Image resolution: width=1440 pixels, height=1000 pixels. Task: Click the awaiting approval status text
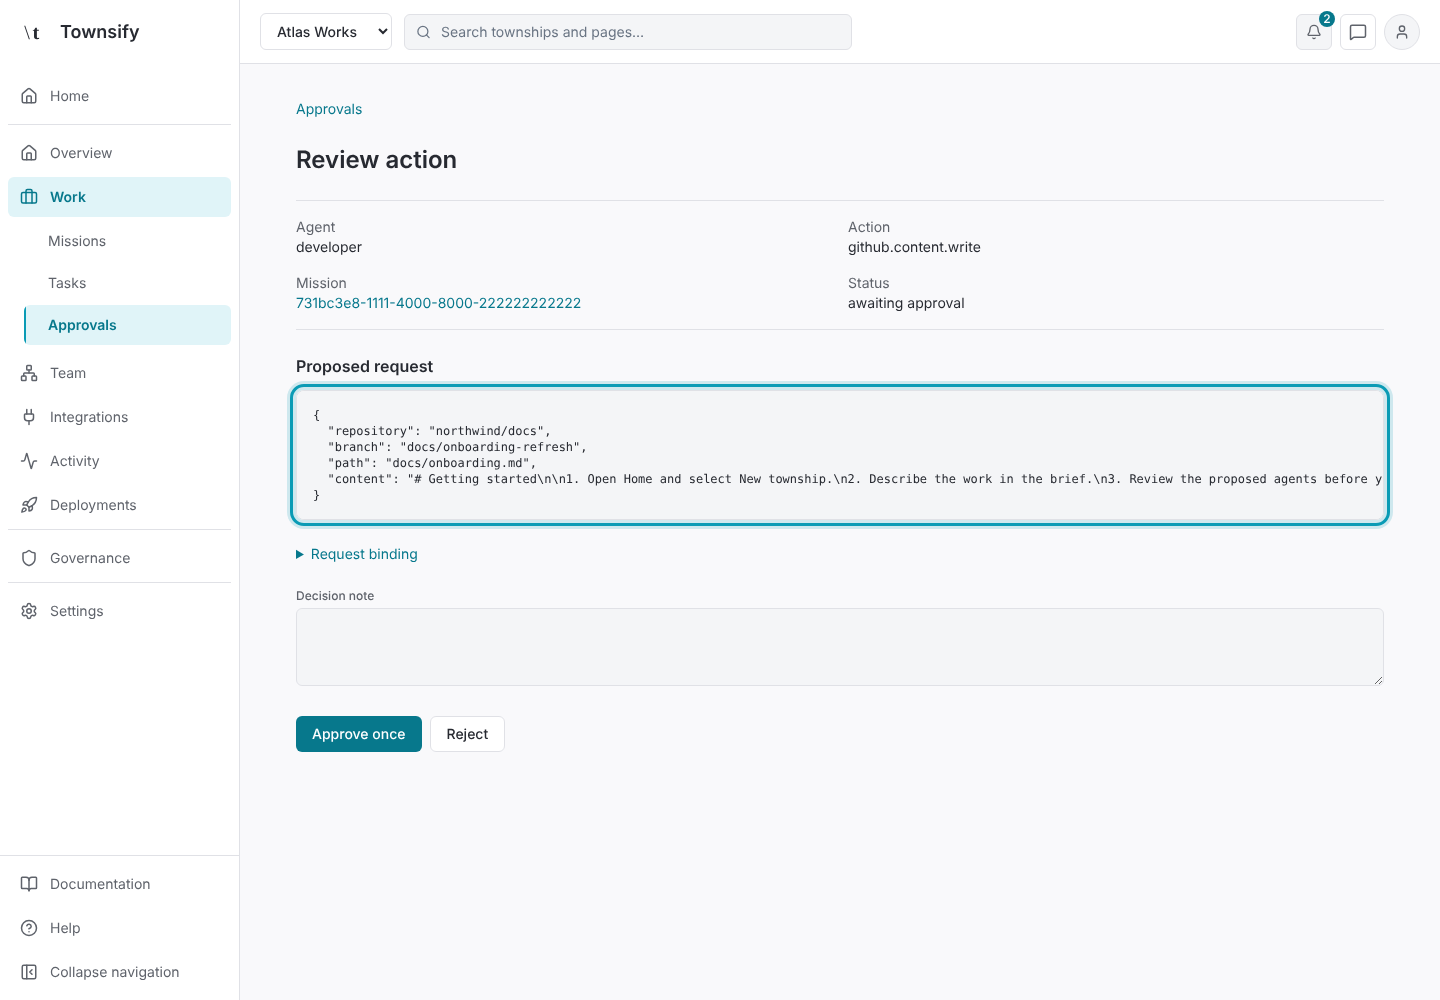pos(906,303)
